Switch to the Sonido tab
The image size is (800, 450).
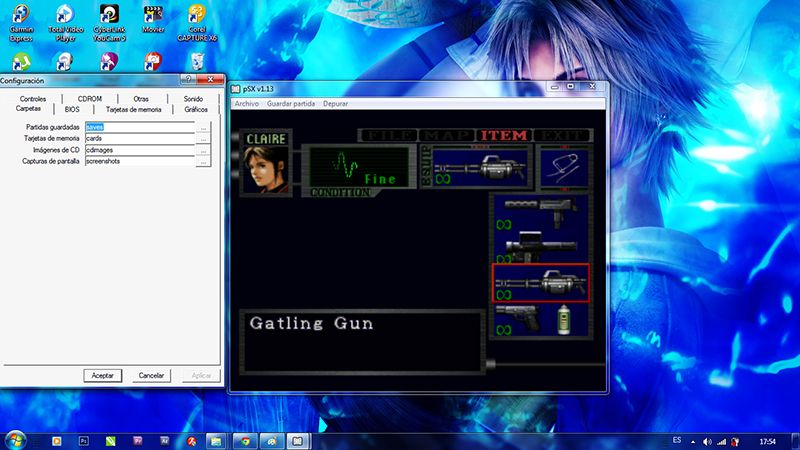(x=193, y=98)
